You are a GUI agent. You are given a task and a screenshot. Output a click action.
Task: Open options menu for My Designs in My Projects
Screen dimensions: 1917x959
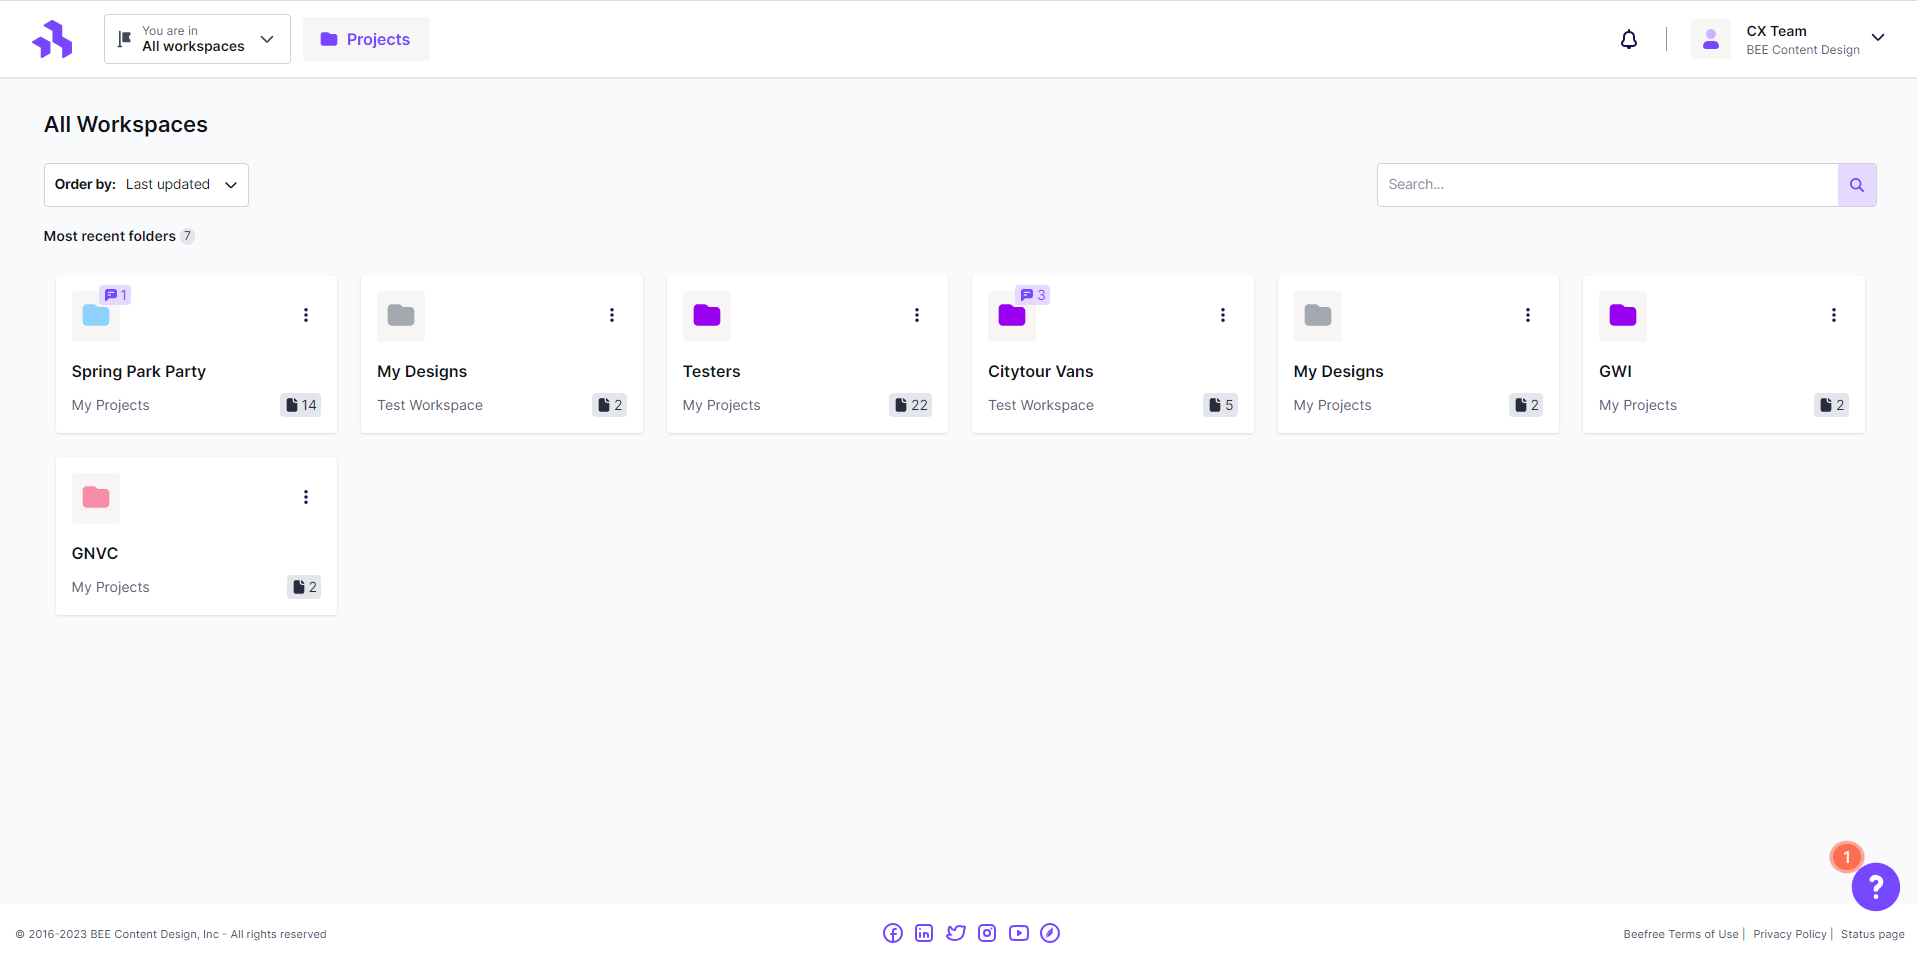tap(1528, 315)
